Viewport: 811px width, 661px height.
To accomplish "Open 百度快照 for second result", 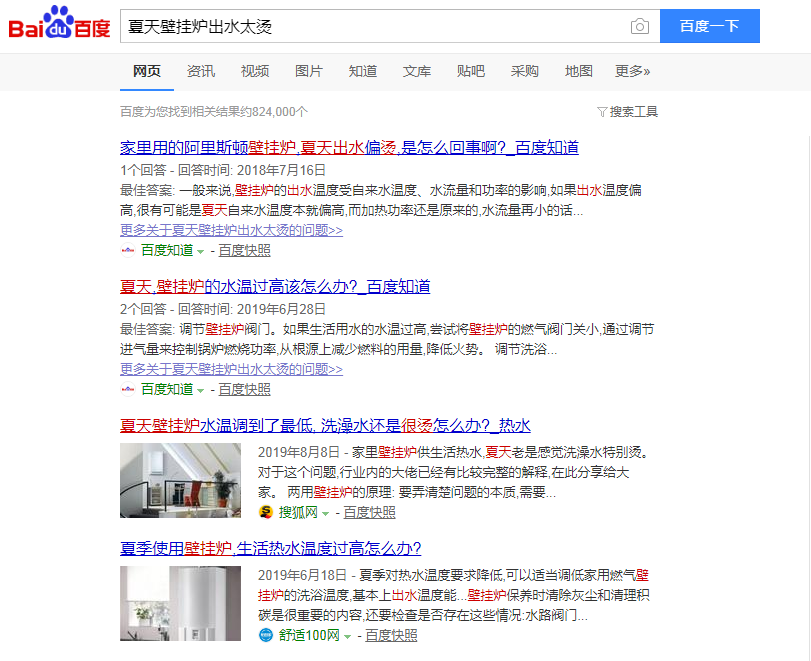I will coord(245,389).
